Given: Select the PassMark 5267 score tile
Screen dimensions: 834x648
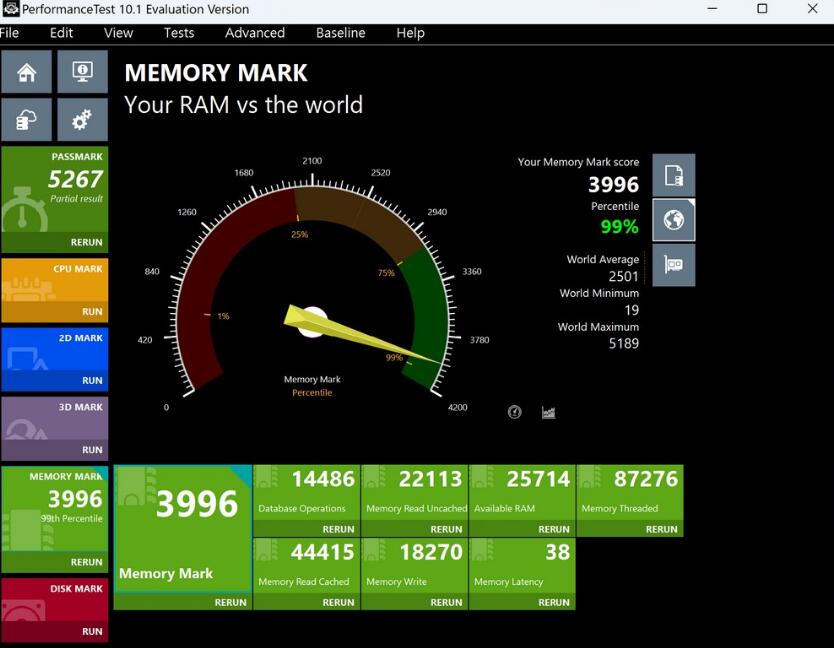Looking at the screenshot, I should [54, 190].
